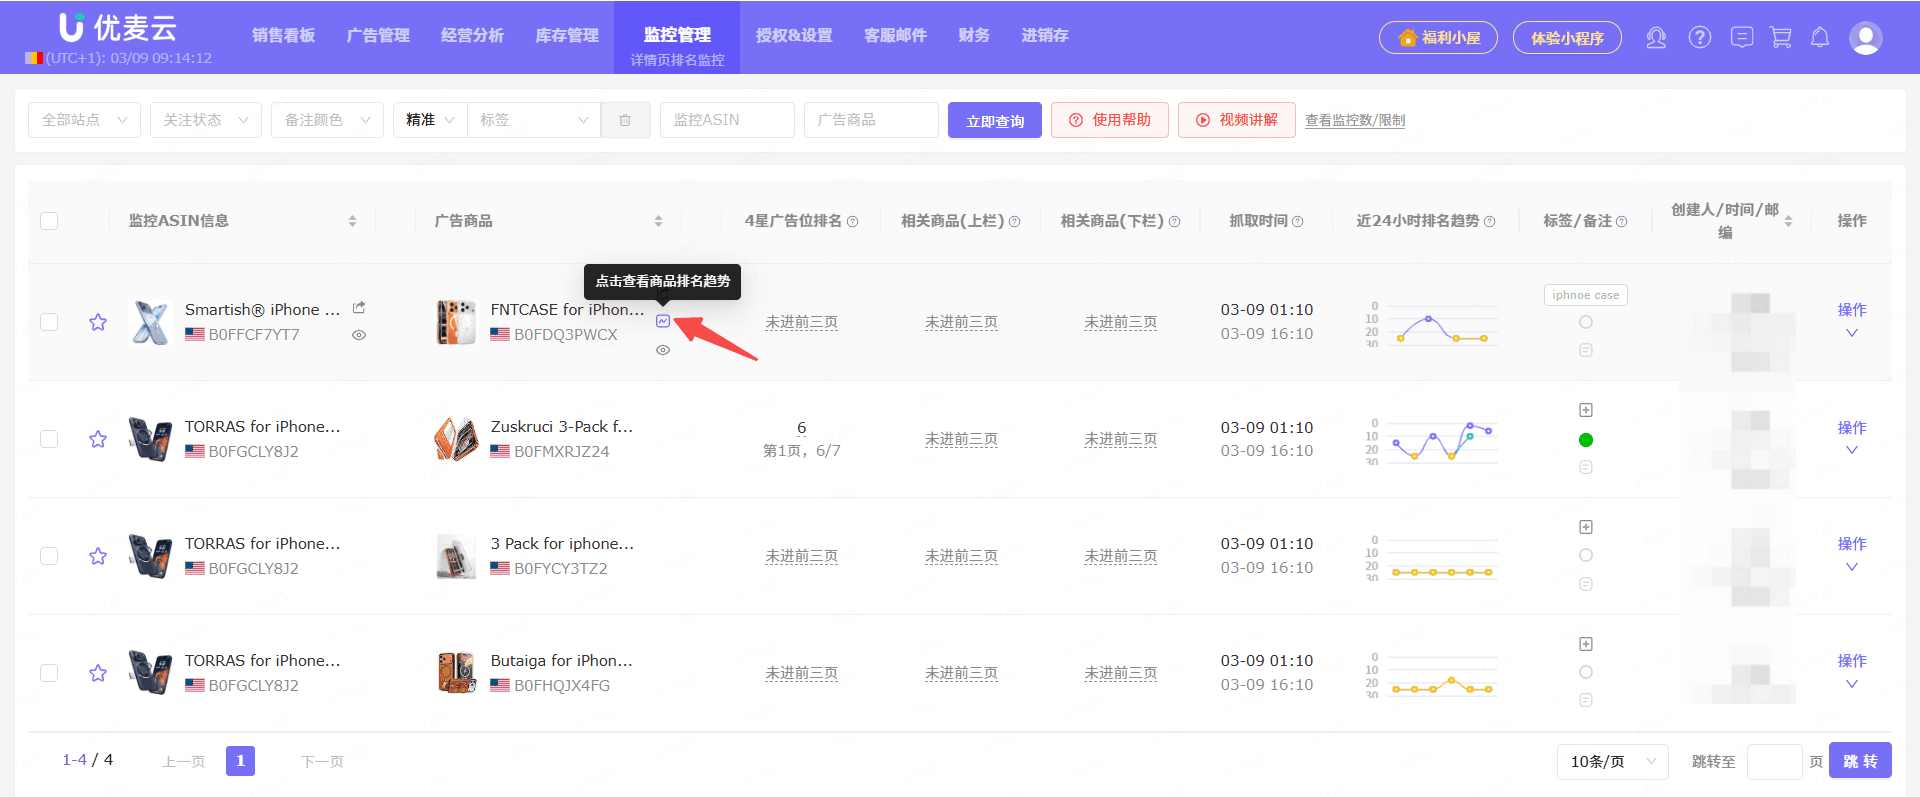Add tag plus icon in Butaiga row
This screenshot has height=797, width=1920.
pos(1586,644)
